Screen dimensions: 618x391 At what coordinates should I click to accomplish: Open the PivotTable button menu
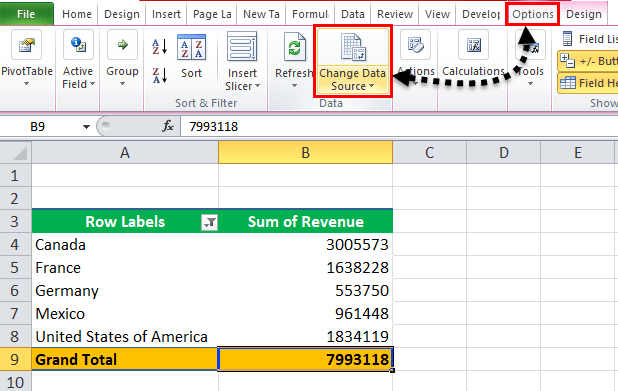(26, 59)
